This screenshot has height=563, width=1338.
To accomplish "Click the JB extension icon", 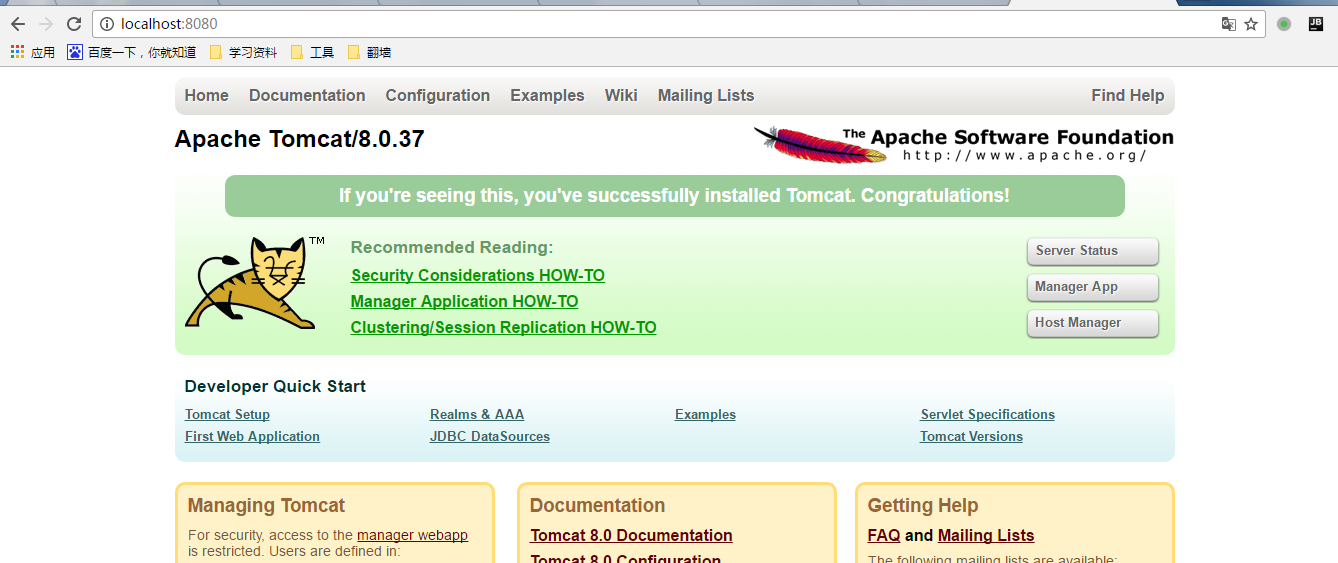I will [1316, 24].
